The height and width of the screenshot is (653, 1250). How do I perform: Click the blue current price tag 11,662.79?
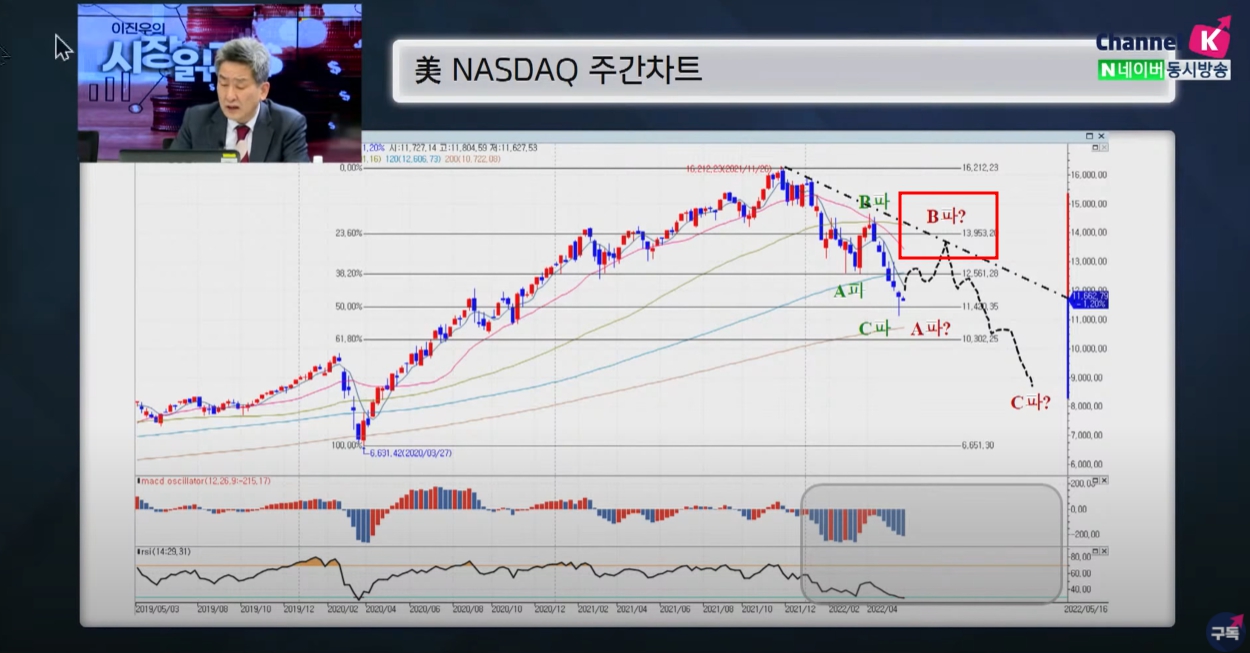1088,300
